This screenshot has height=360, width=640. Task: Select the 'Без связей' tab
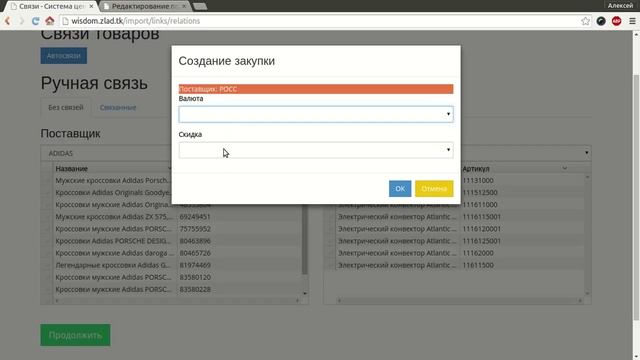point(66,107)
